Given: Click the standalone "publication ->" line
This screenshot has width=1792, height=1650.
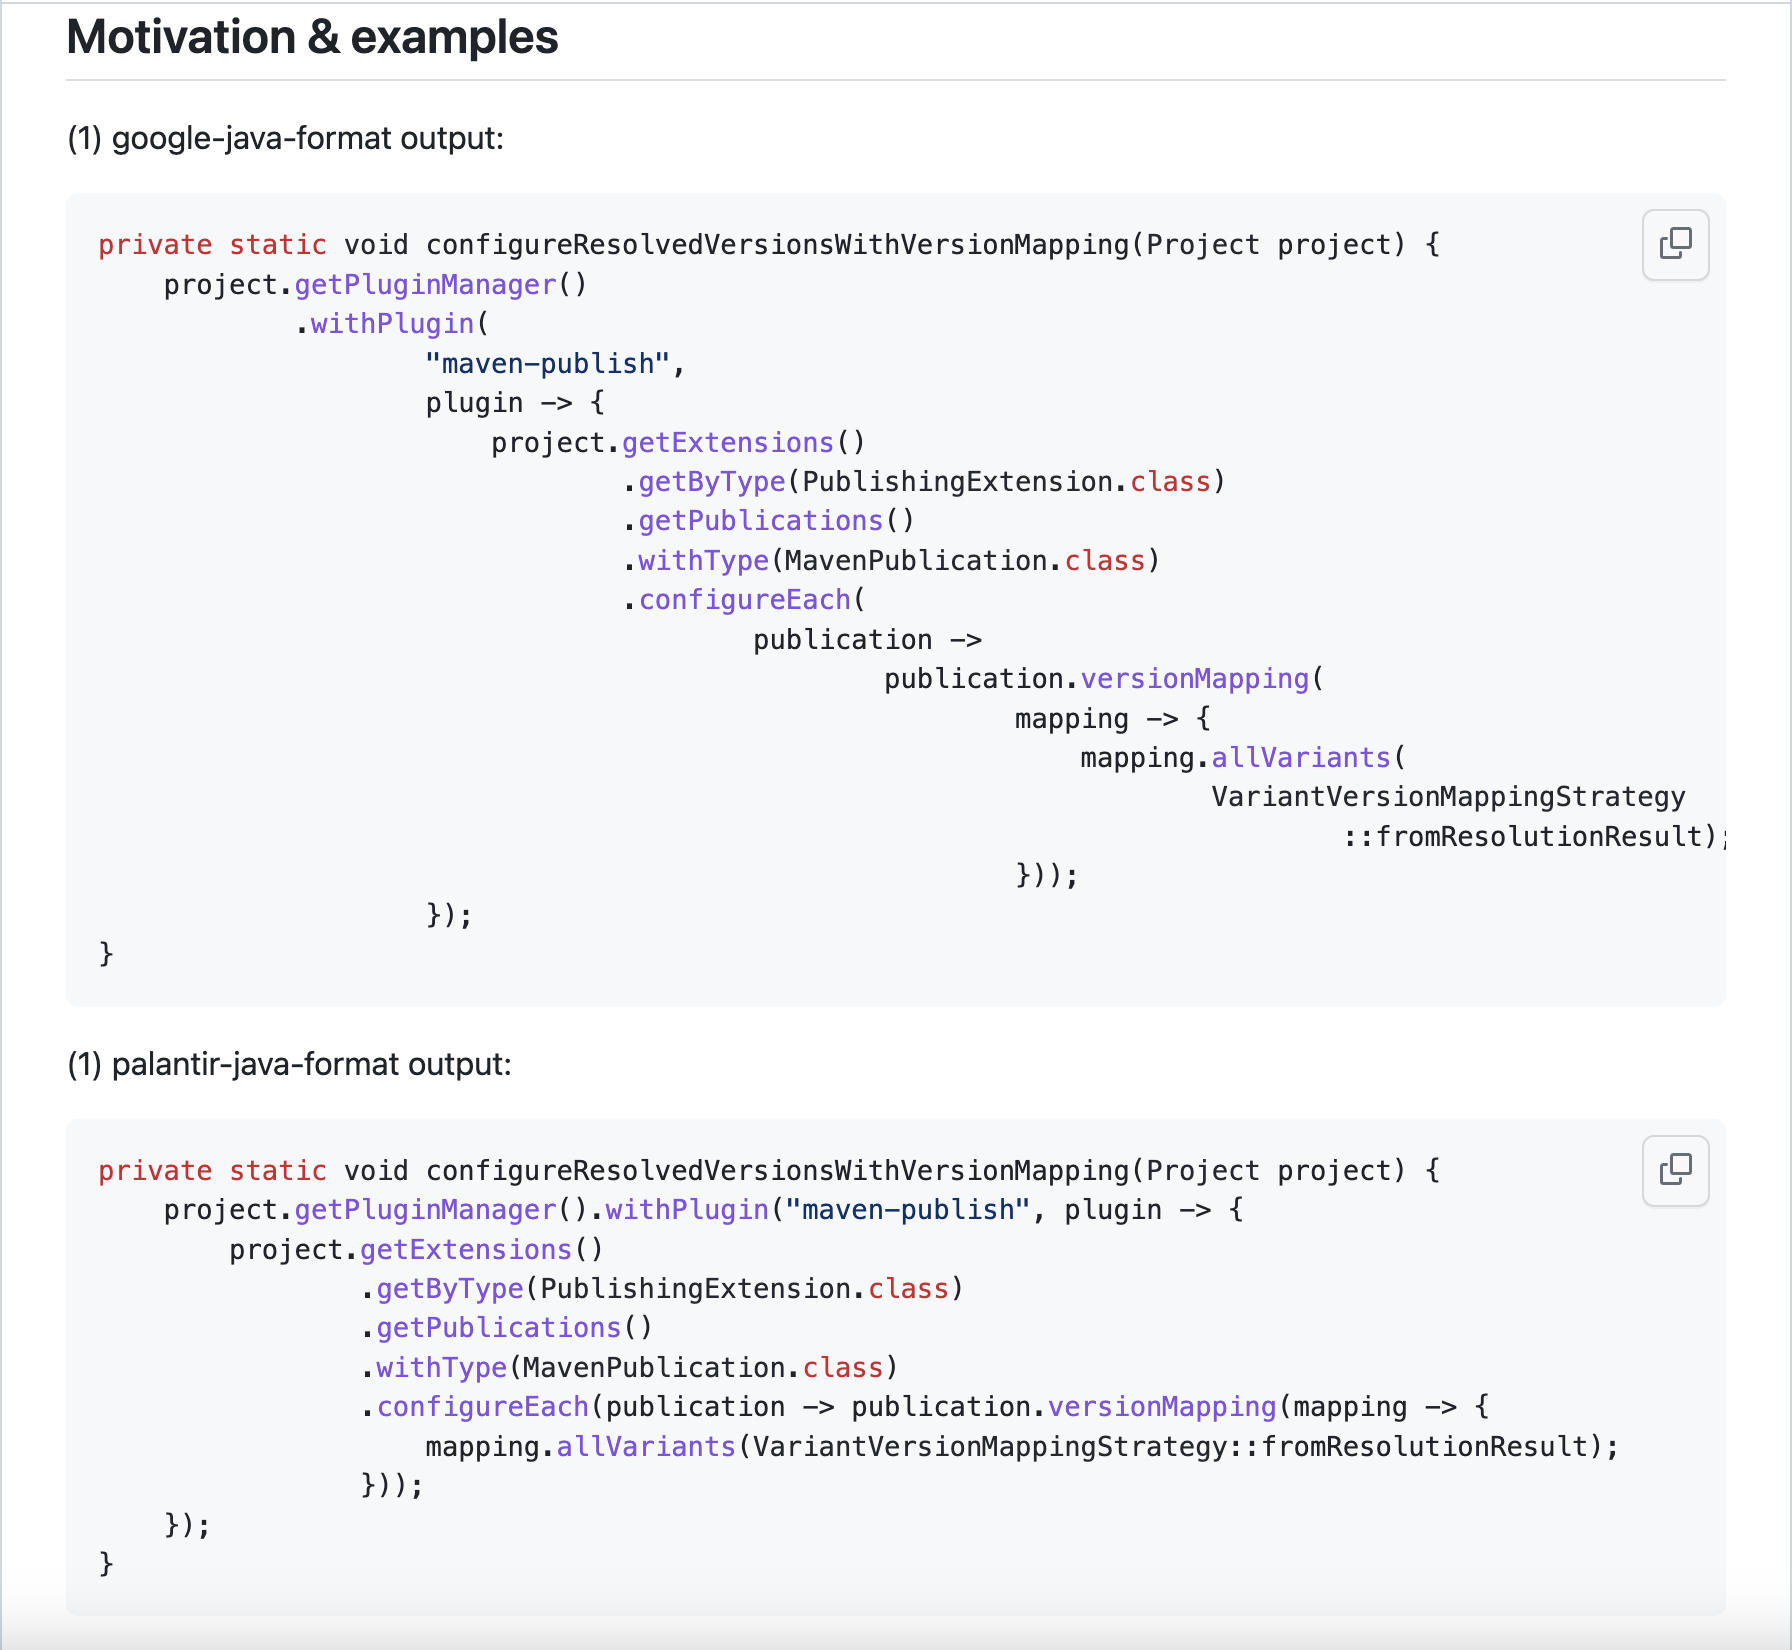Looking at the screenshot, I should click(867, 640).
